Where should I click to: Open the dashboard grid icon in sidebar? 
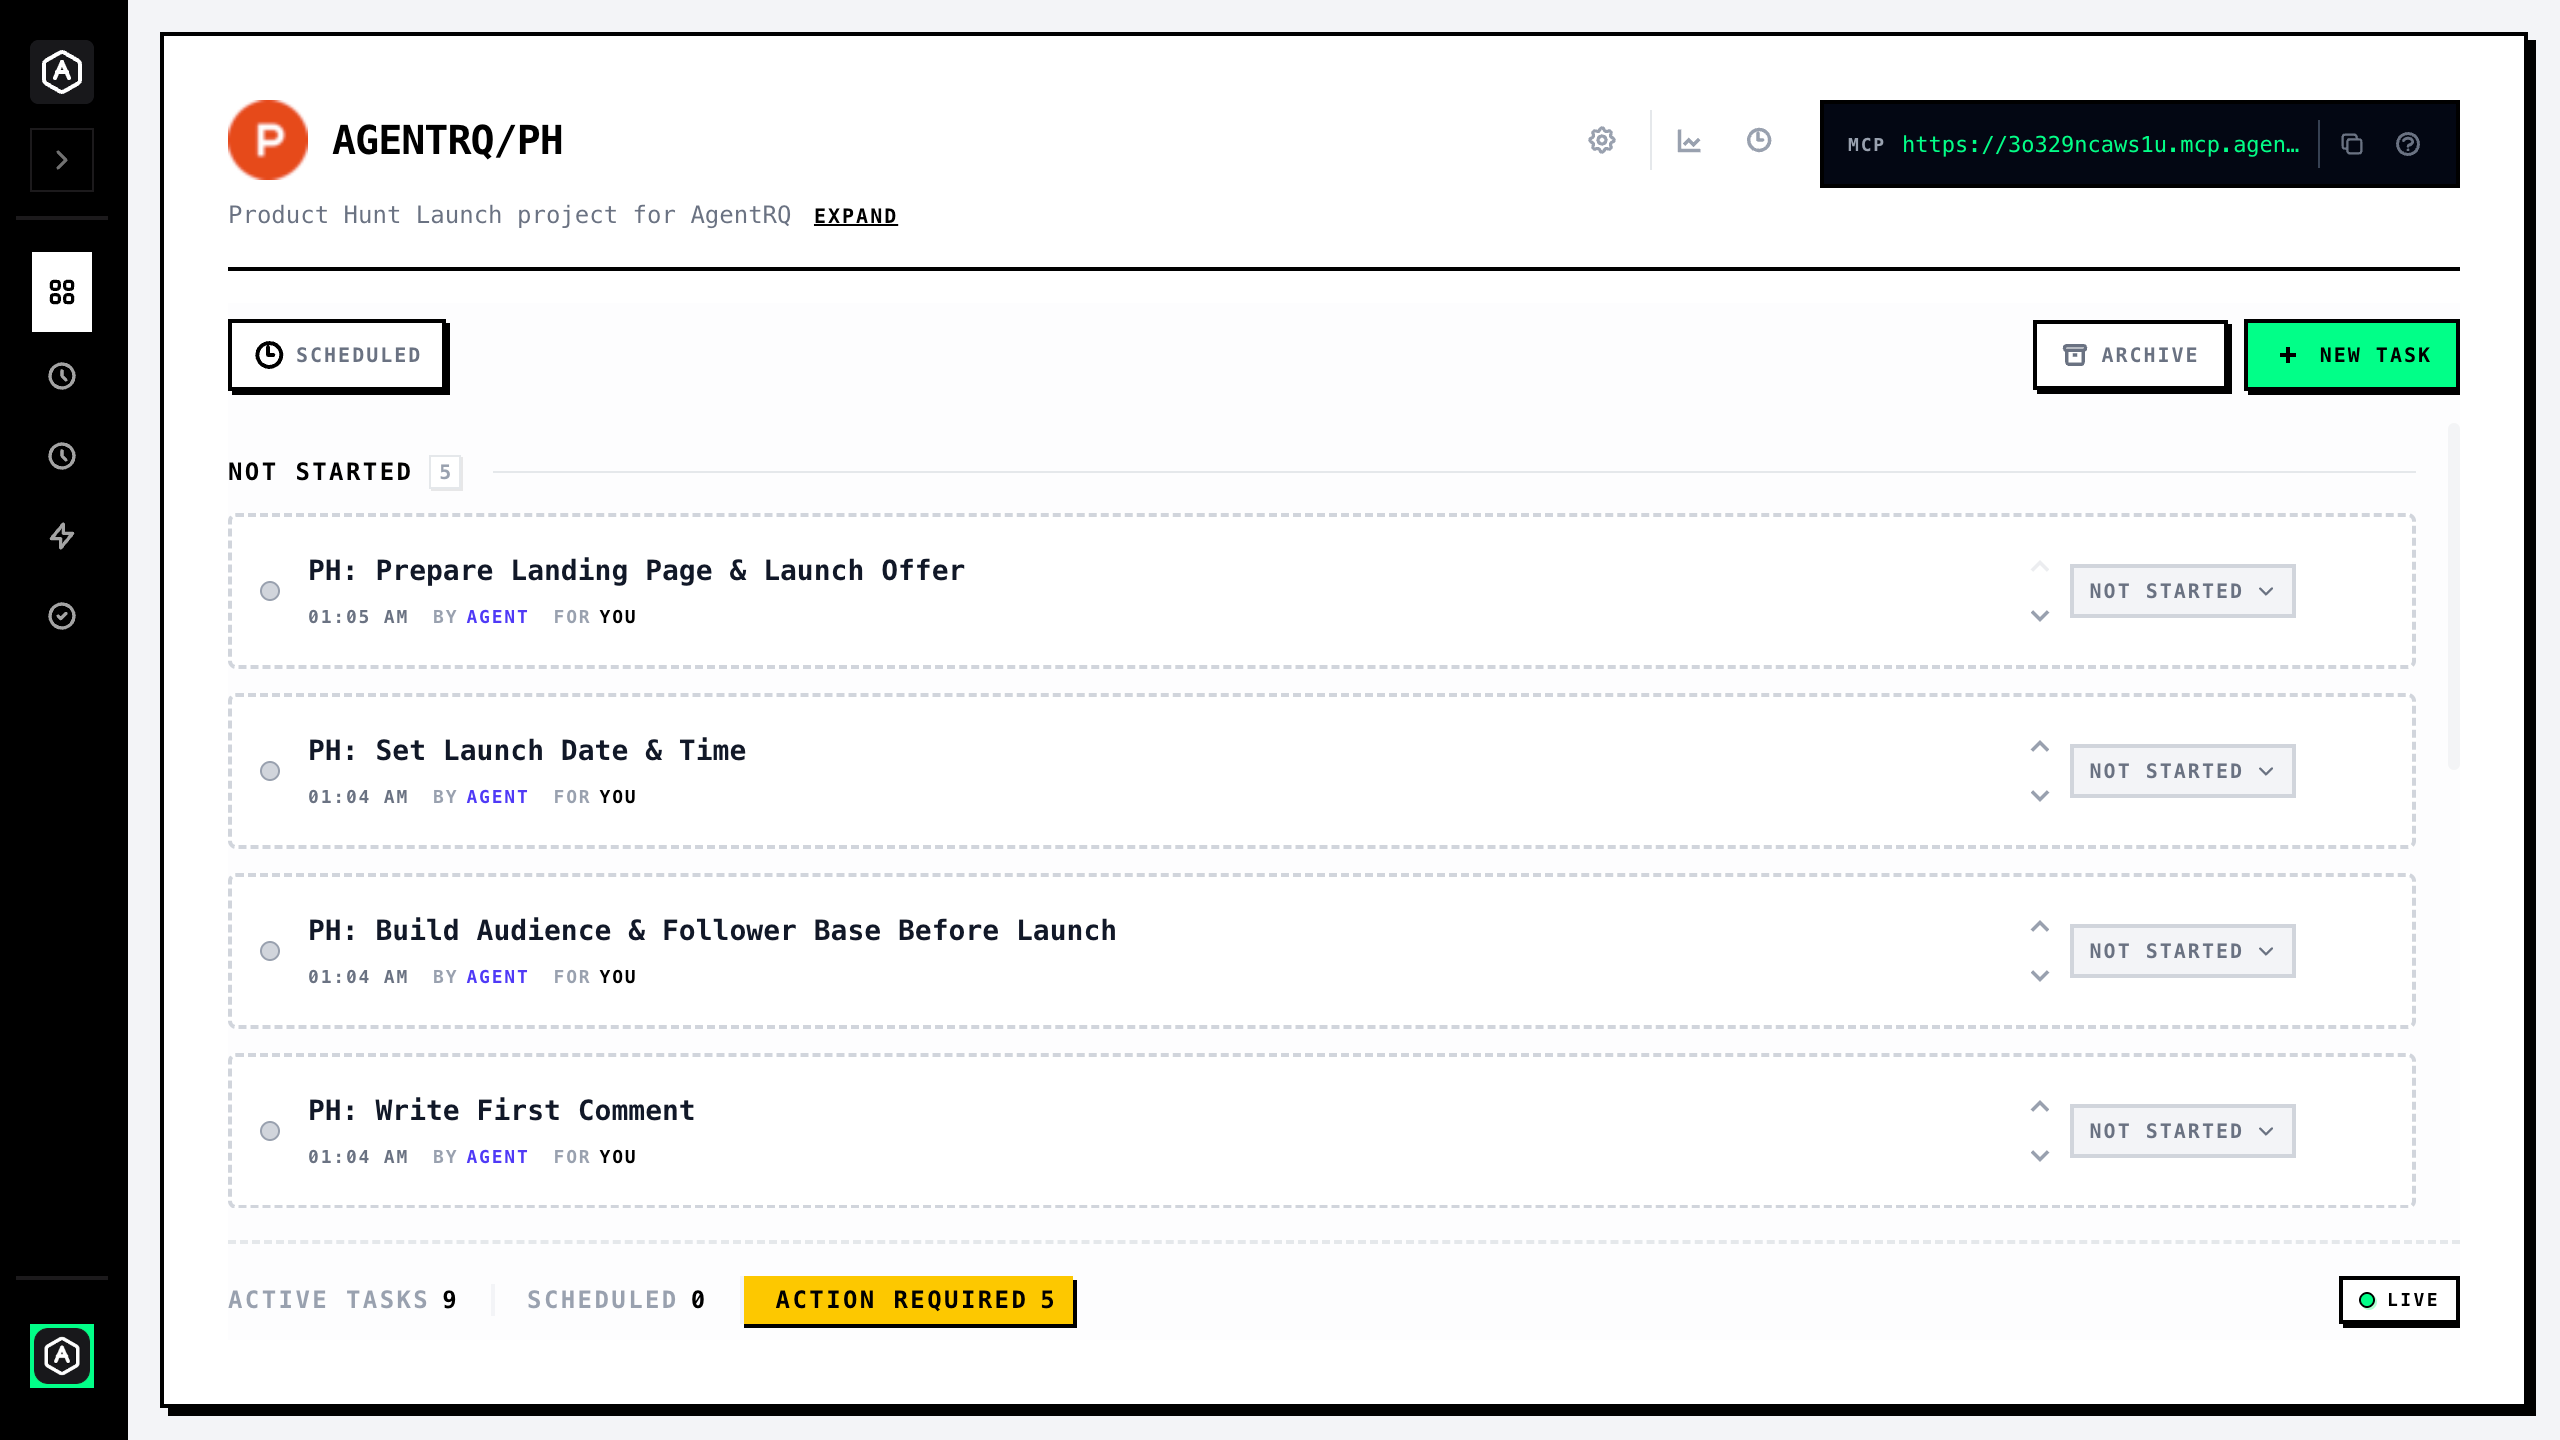(62, 292)
